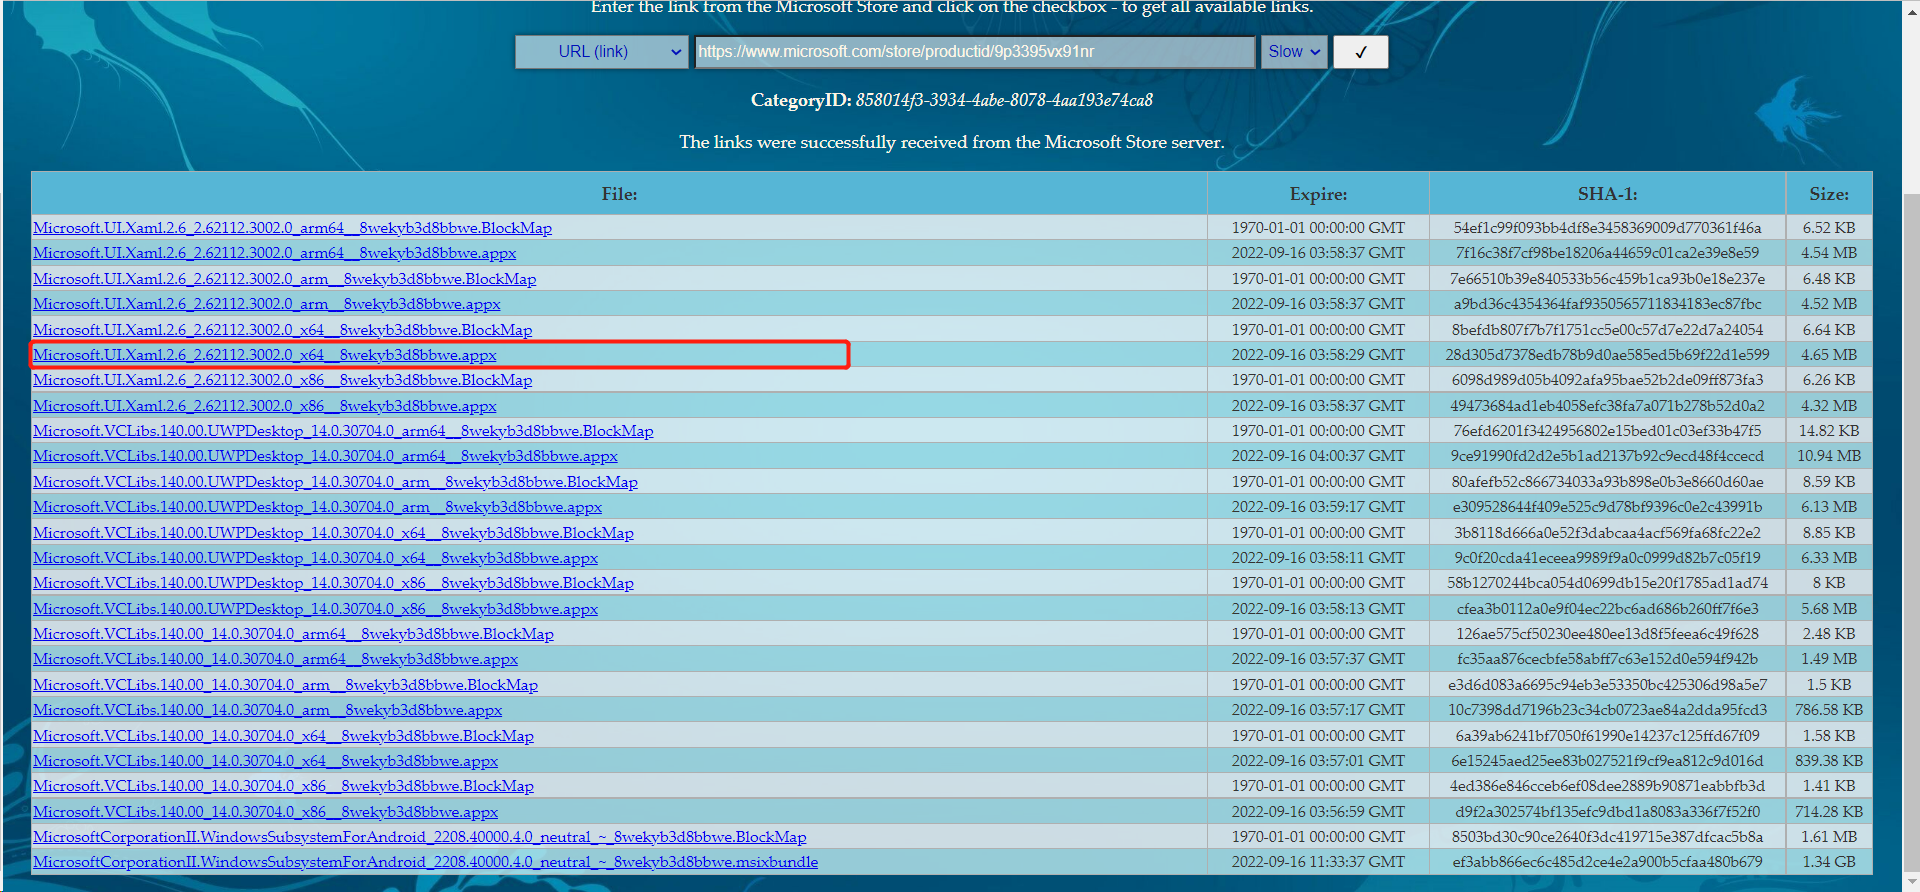The width and height of the screenshot is (1920, 892).
Task: Click the Expire column header
Action: pyautogui.click(x=1318, y=194)
